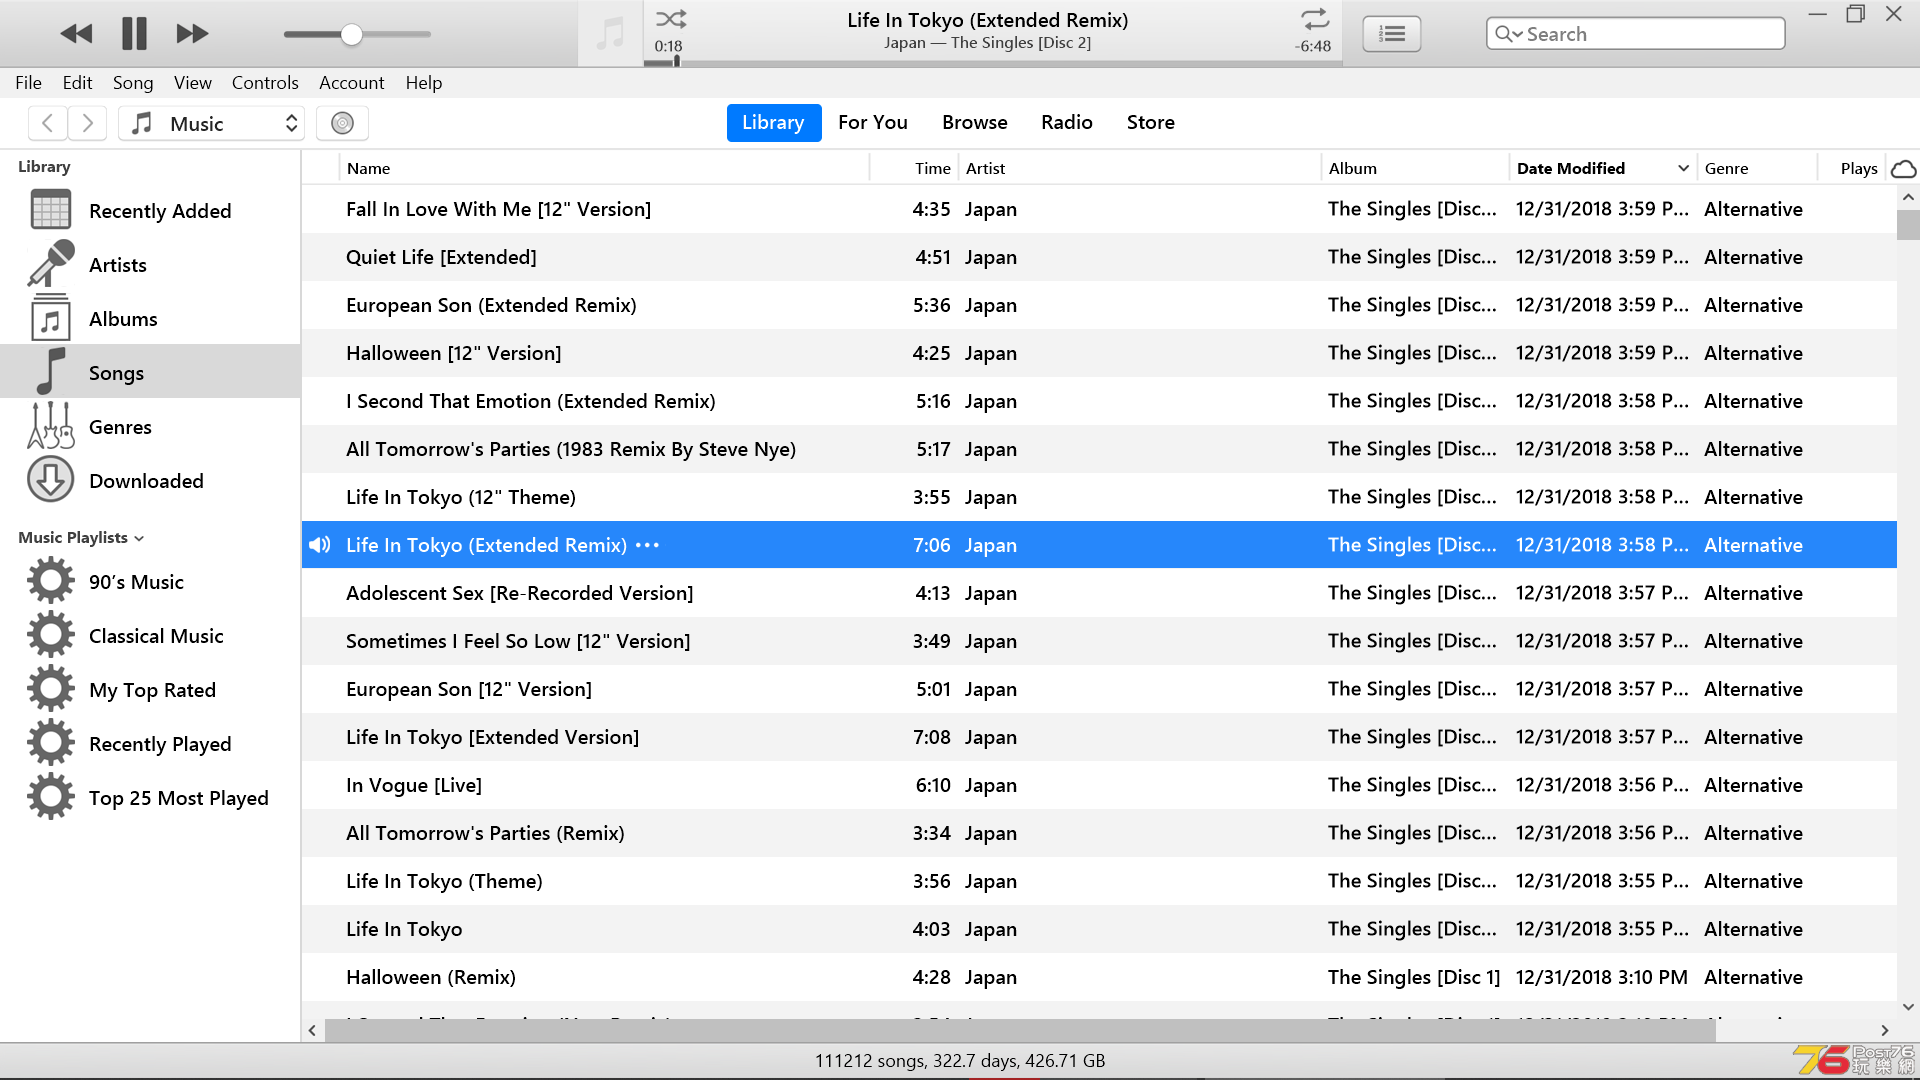Sort by the Album column header
The image size is (1920, 1080).
pyautogui.click(x=1415, y=168)
